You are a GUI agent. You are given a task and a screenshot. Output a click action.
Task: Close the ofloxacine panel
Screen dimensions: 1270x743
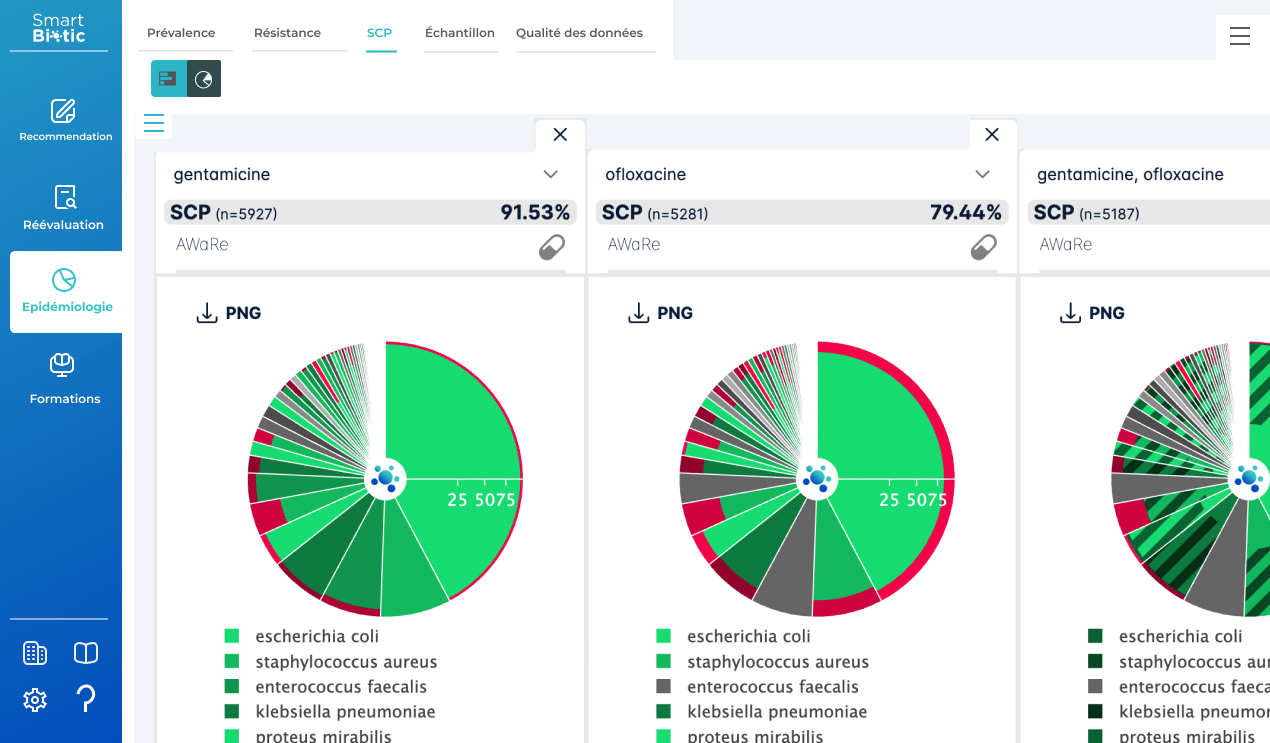[x=992, y=134]
